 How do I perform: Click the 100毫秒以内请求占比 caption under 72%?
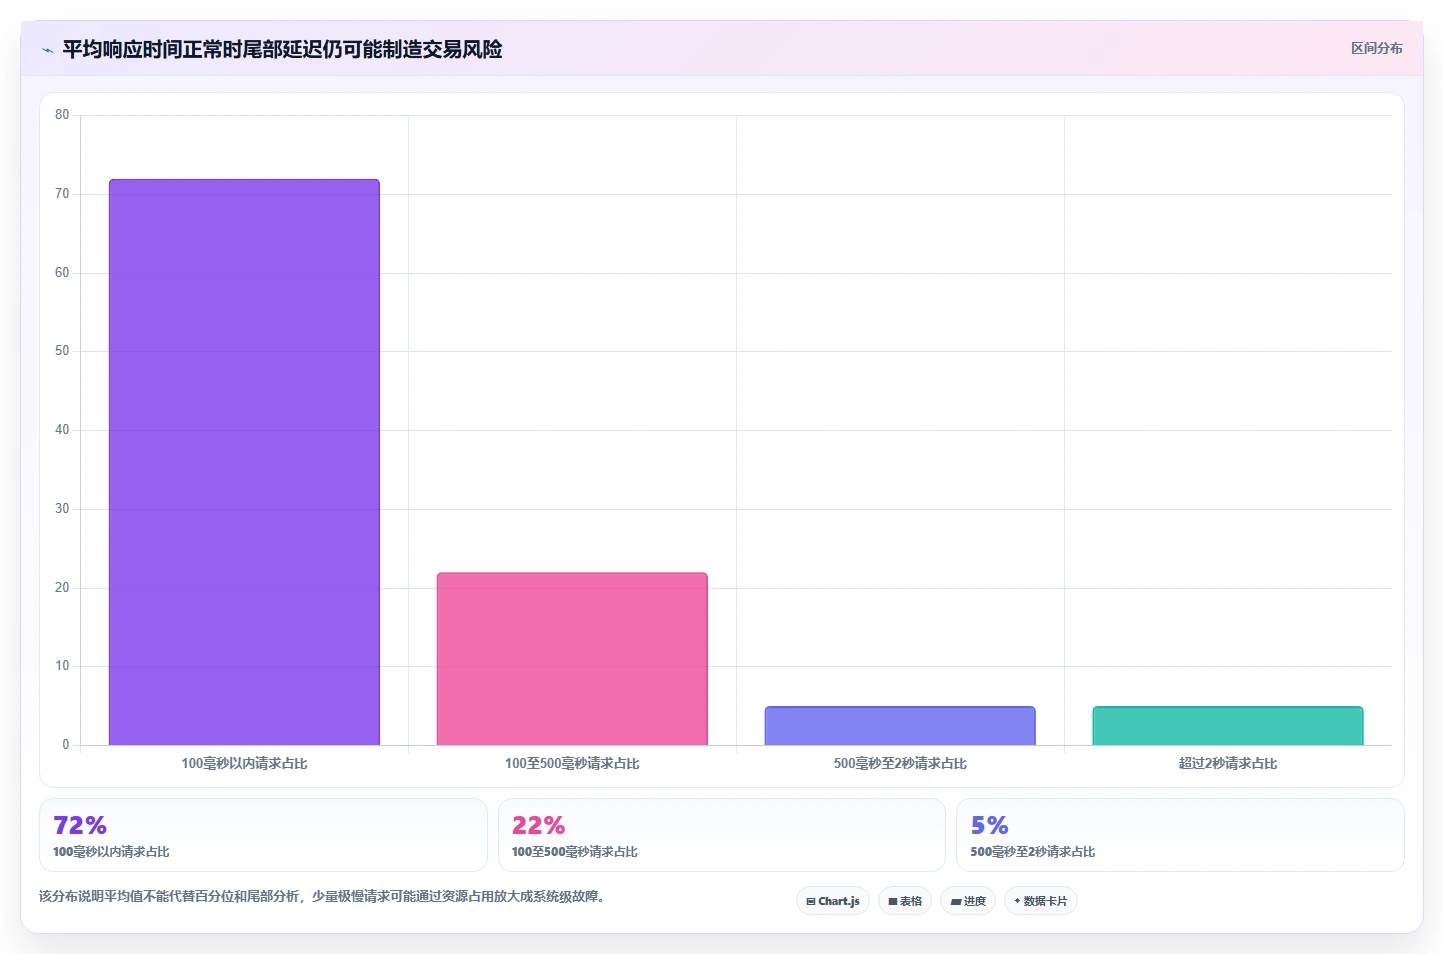[x=111, y=852]
